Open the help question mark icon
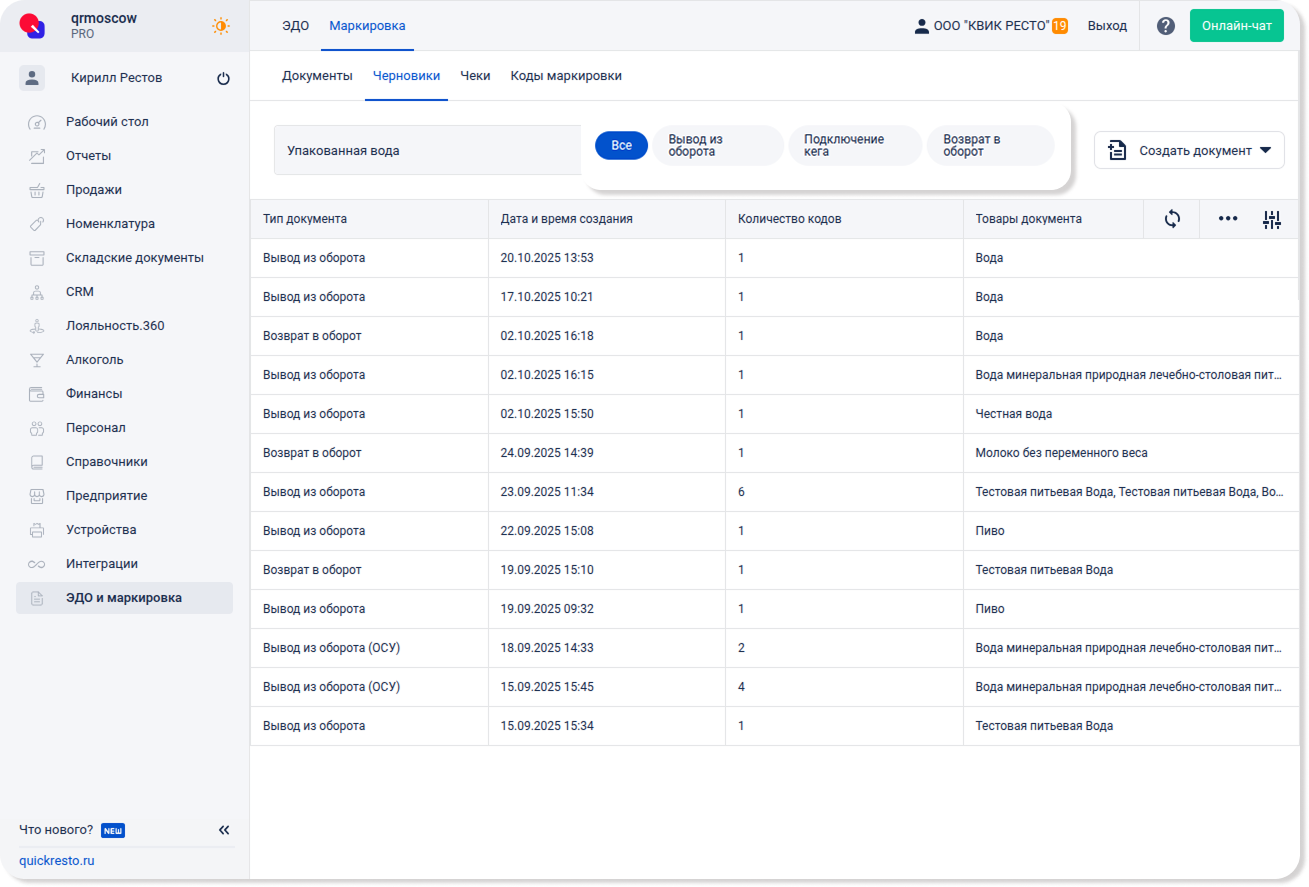The width and height of the screenshot is (1309, 887). [x=1165, y=26]
